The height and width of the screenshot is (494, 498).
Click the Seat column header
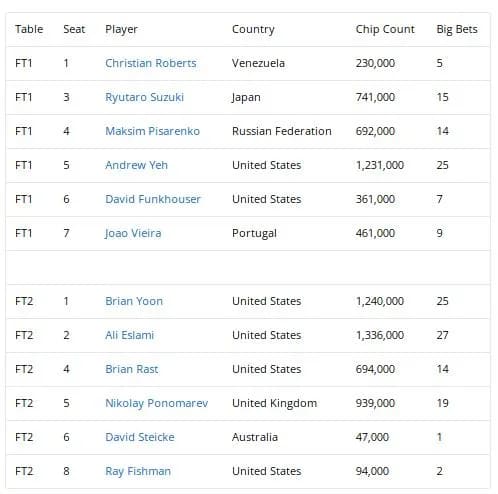74,29
